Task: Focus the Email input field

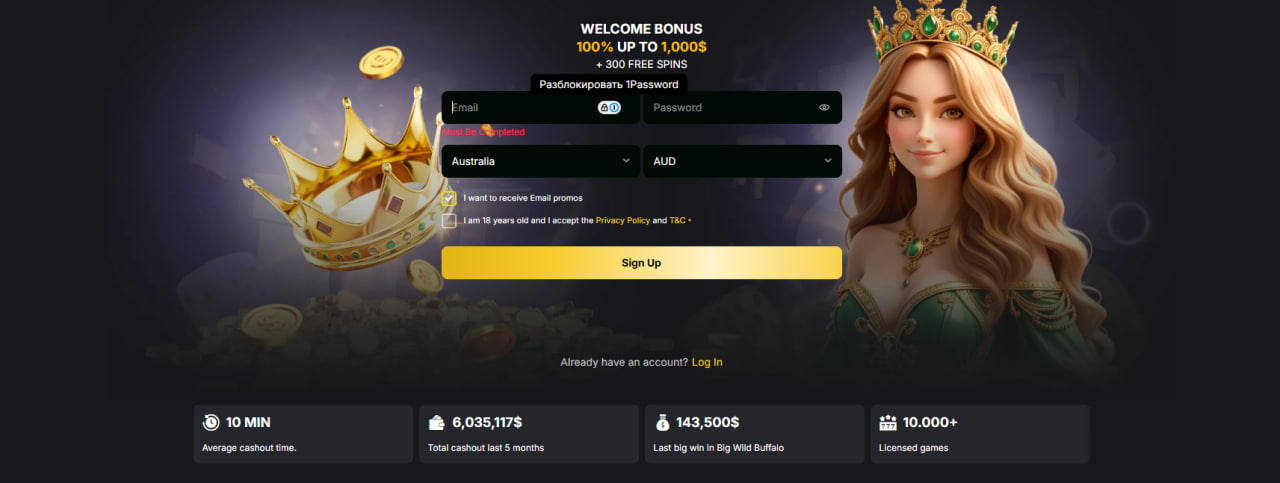Action: pyautogui.click(x=541, y=107)
